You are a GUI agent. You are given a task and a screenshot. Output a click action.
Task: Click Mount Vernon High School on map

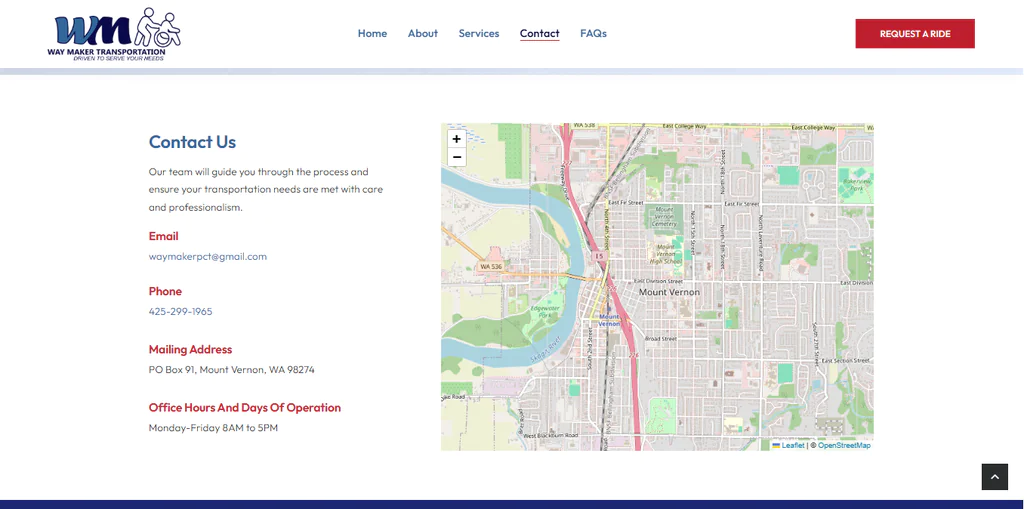[665, 253]
